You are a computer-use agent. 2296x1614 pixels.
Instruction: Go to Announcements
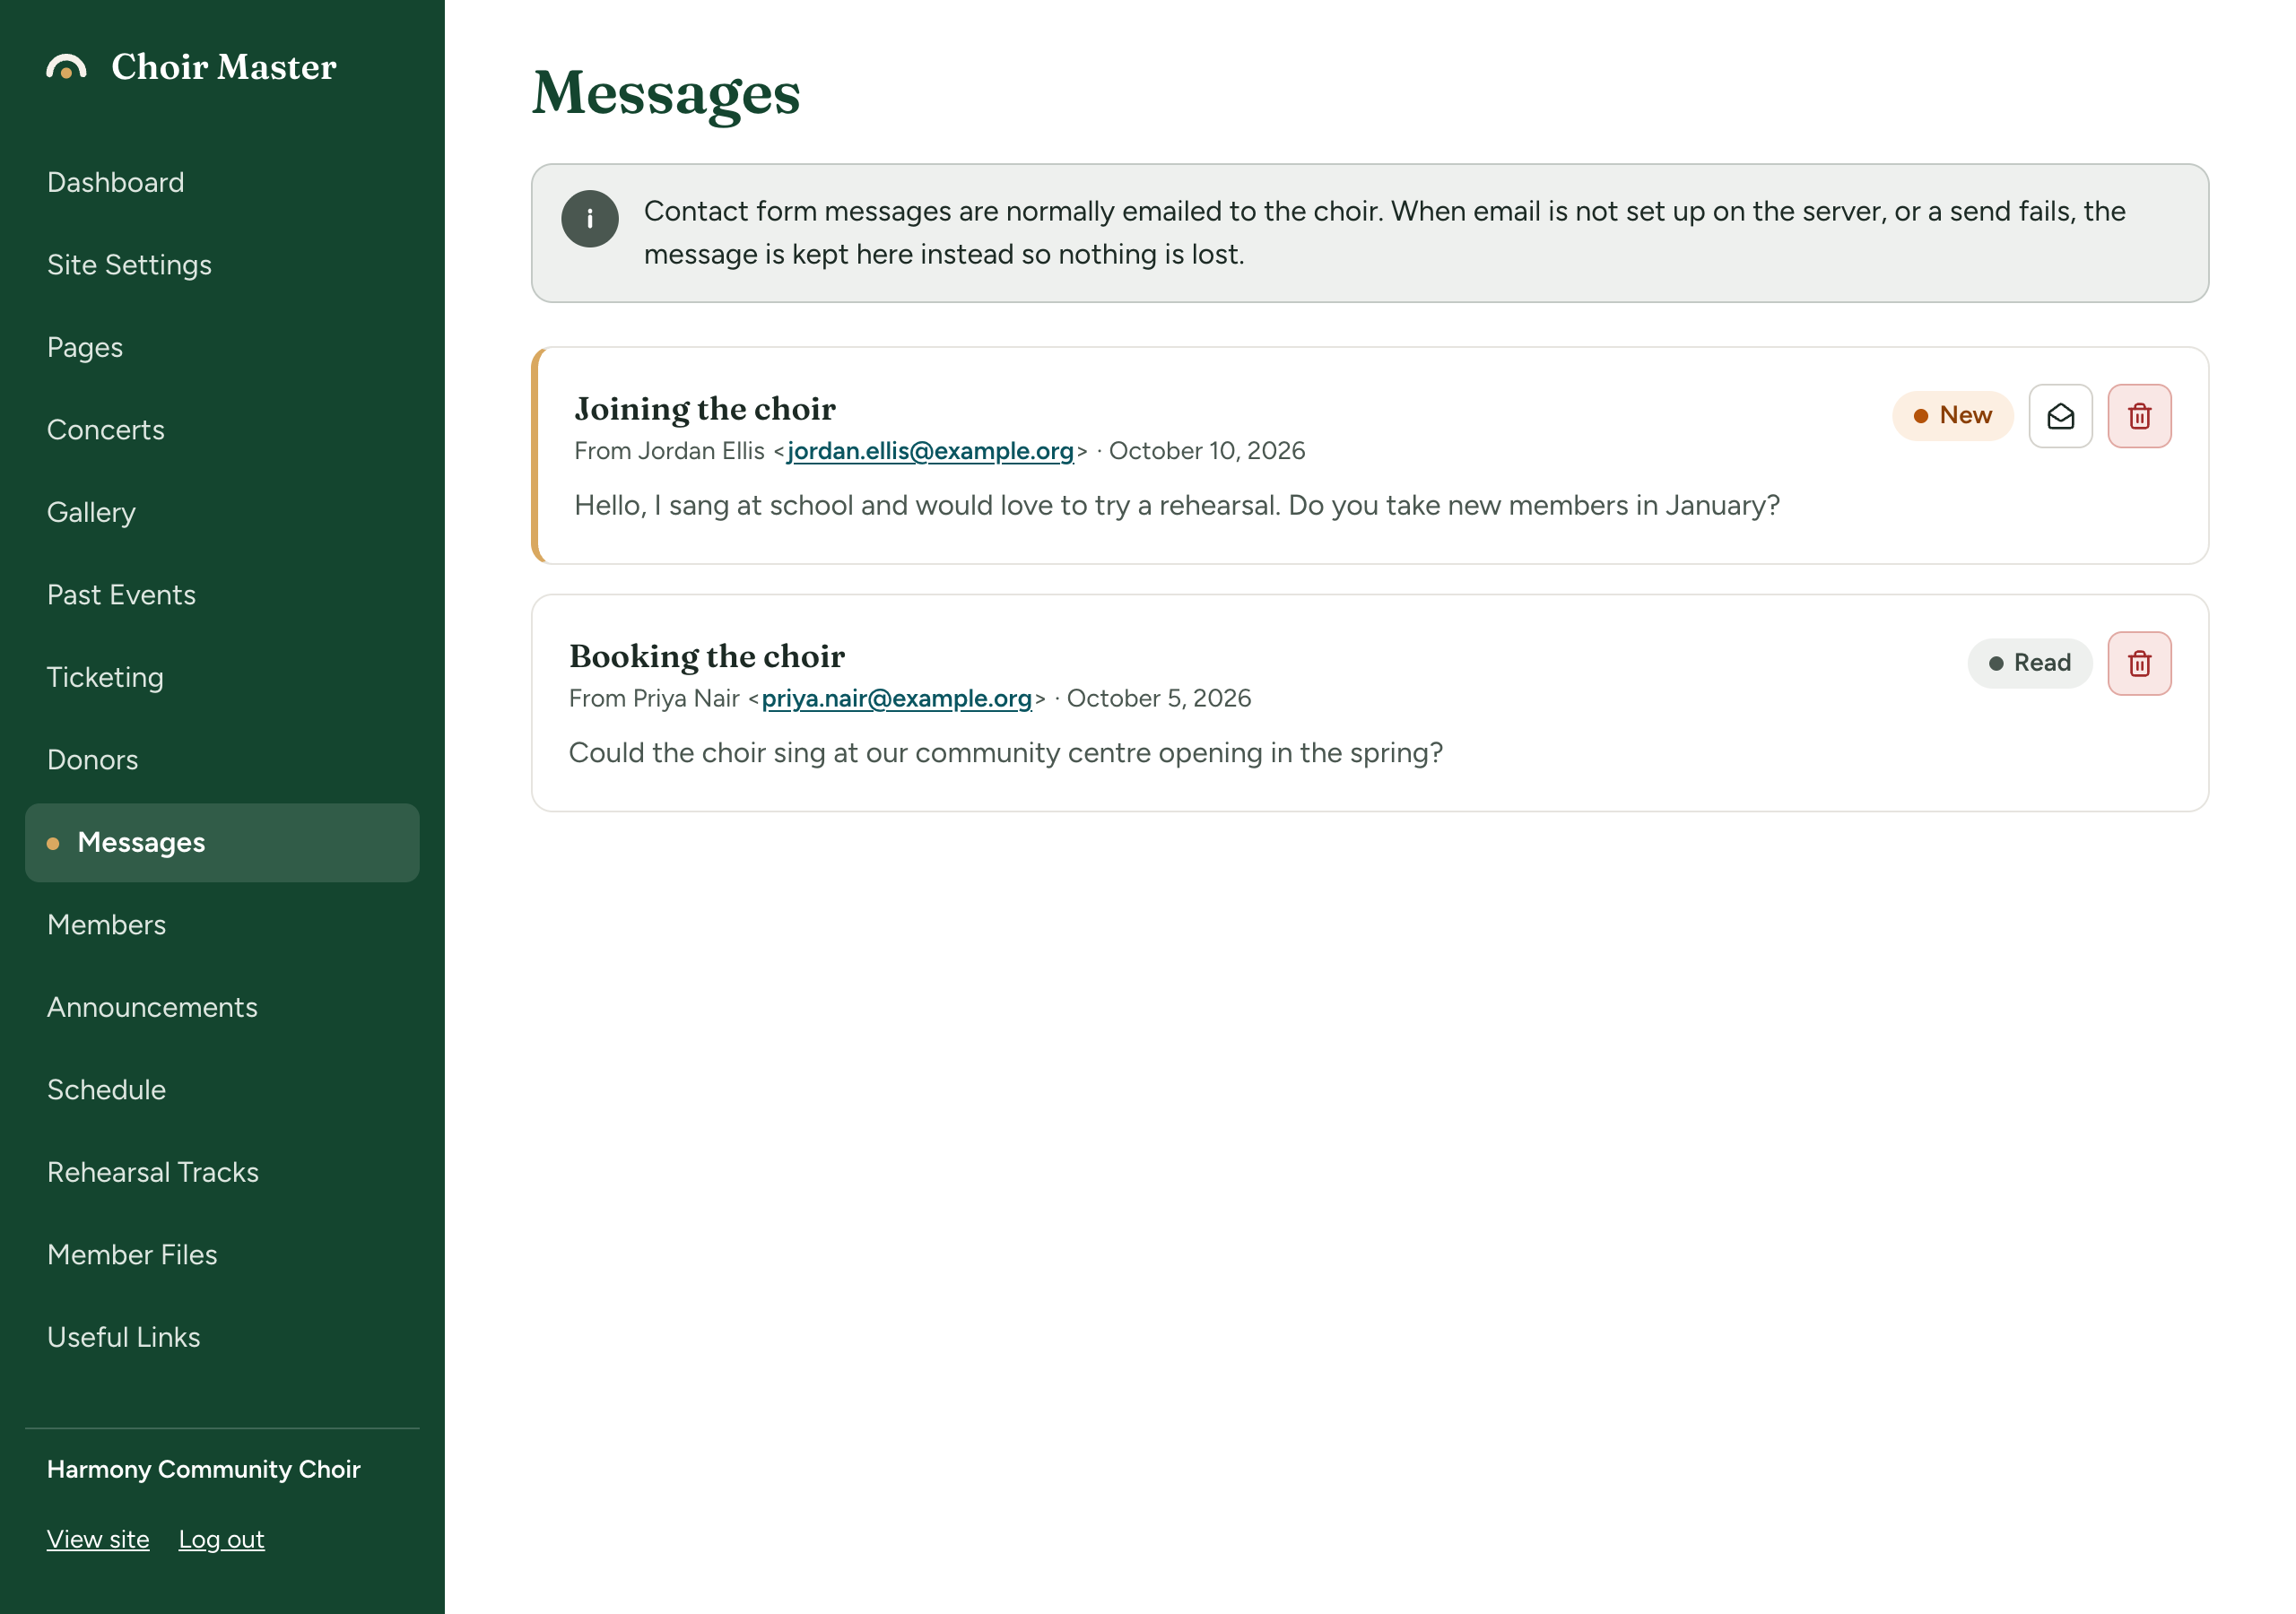pos(222,1008)
